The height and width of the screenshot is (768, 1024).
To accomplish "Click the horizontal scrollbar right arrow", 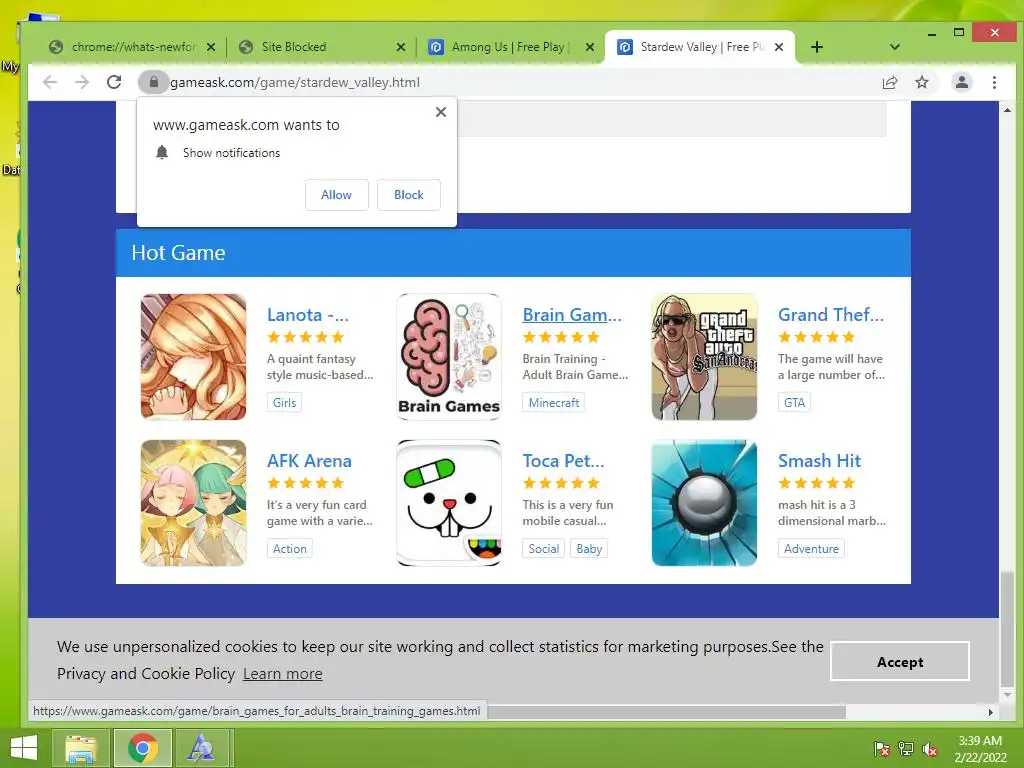I will [x=991, y=712].
